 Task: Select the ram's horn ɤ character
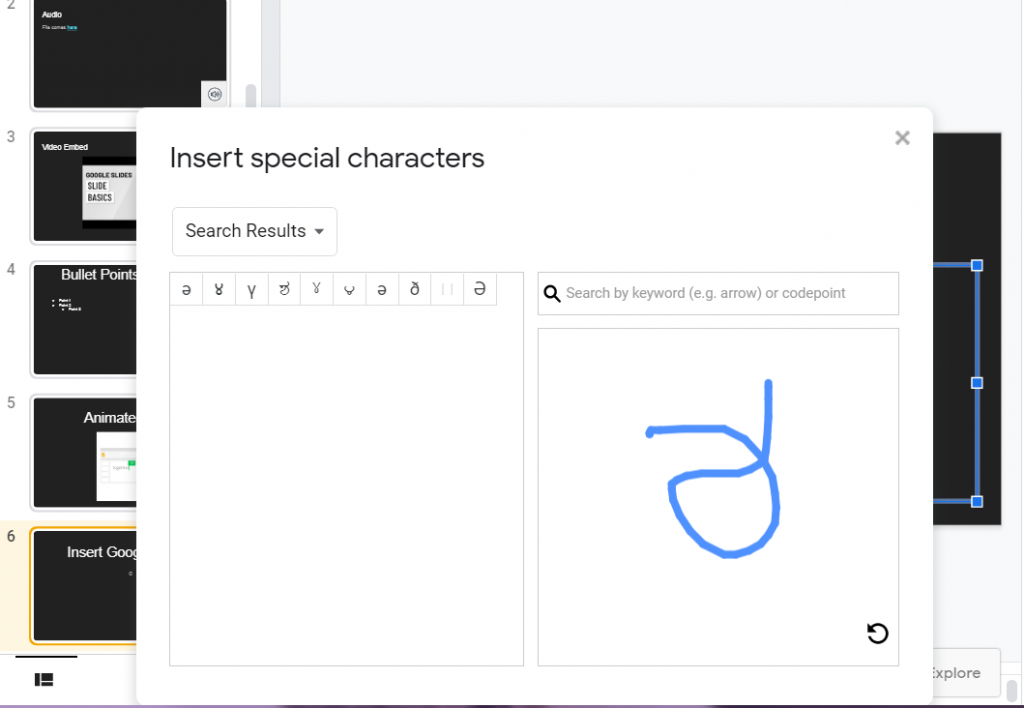(219, 289)
